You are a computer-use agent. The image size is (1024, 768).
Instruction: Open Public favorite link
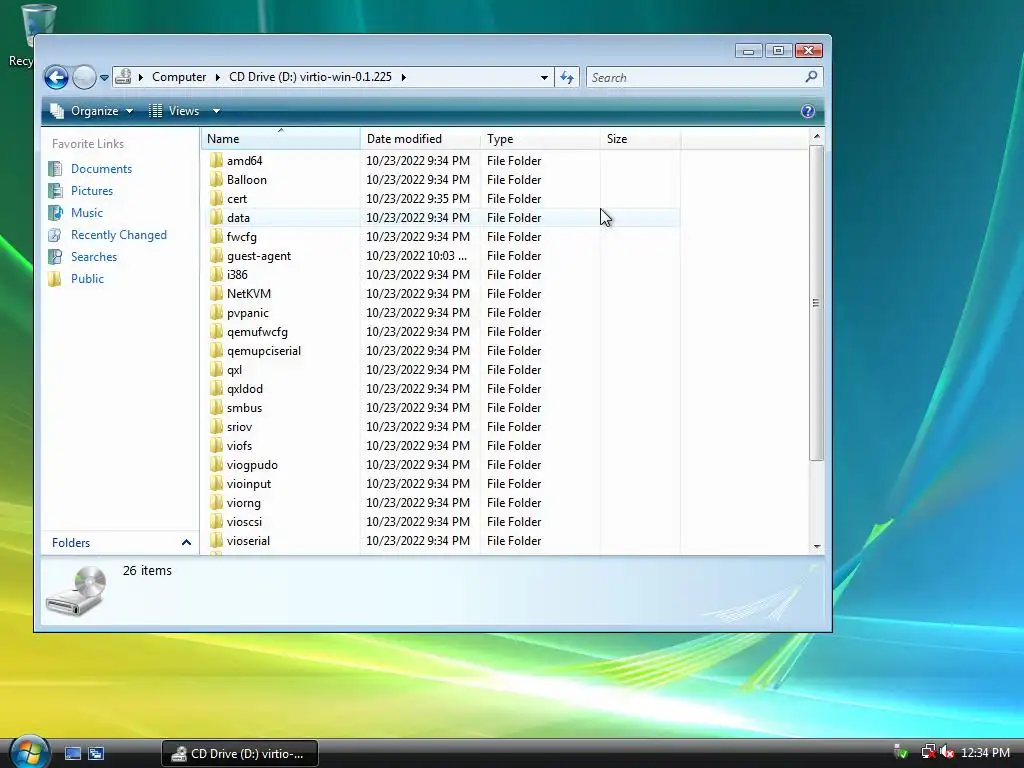87,279
